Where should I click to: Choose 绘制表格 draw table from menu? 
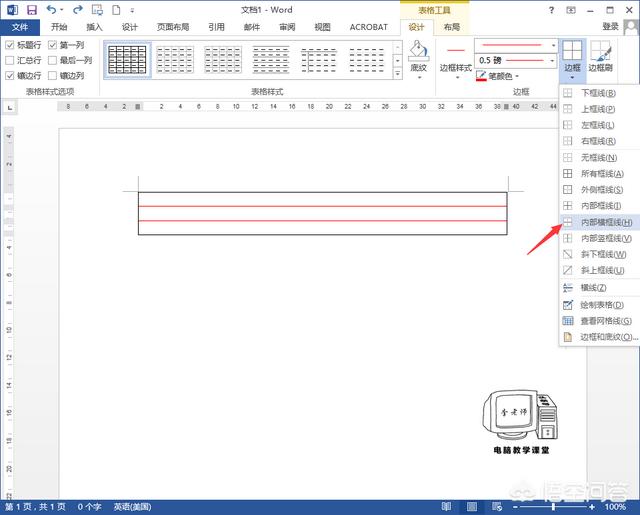(x=600, y=304)
